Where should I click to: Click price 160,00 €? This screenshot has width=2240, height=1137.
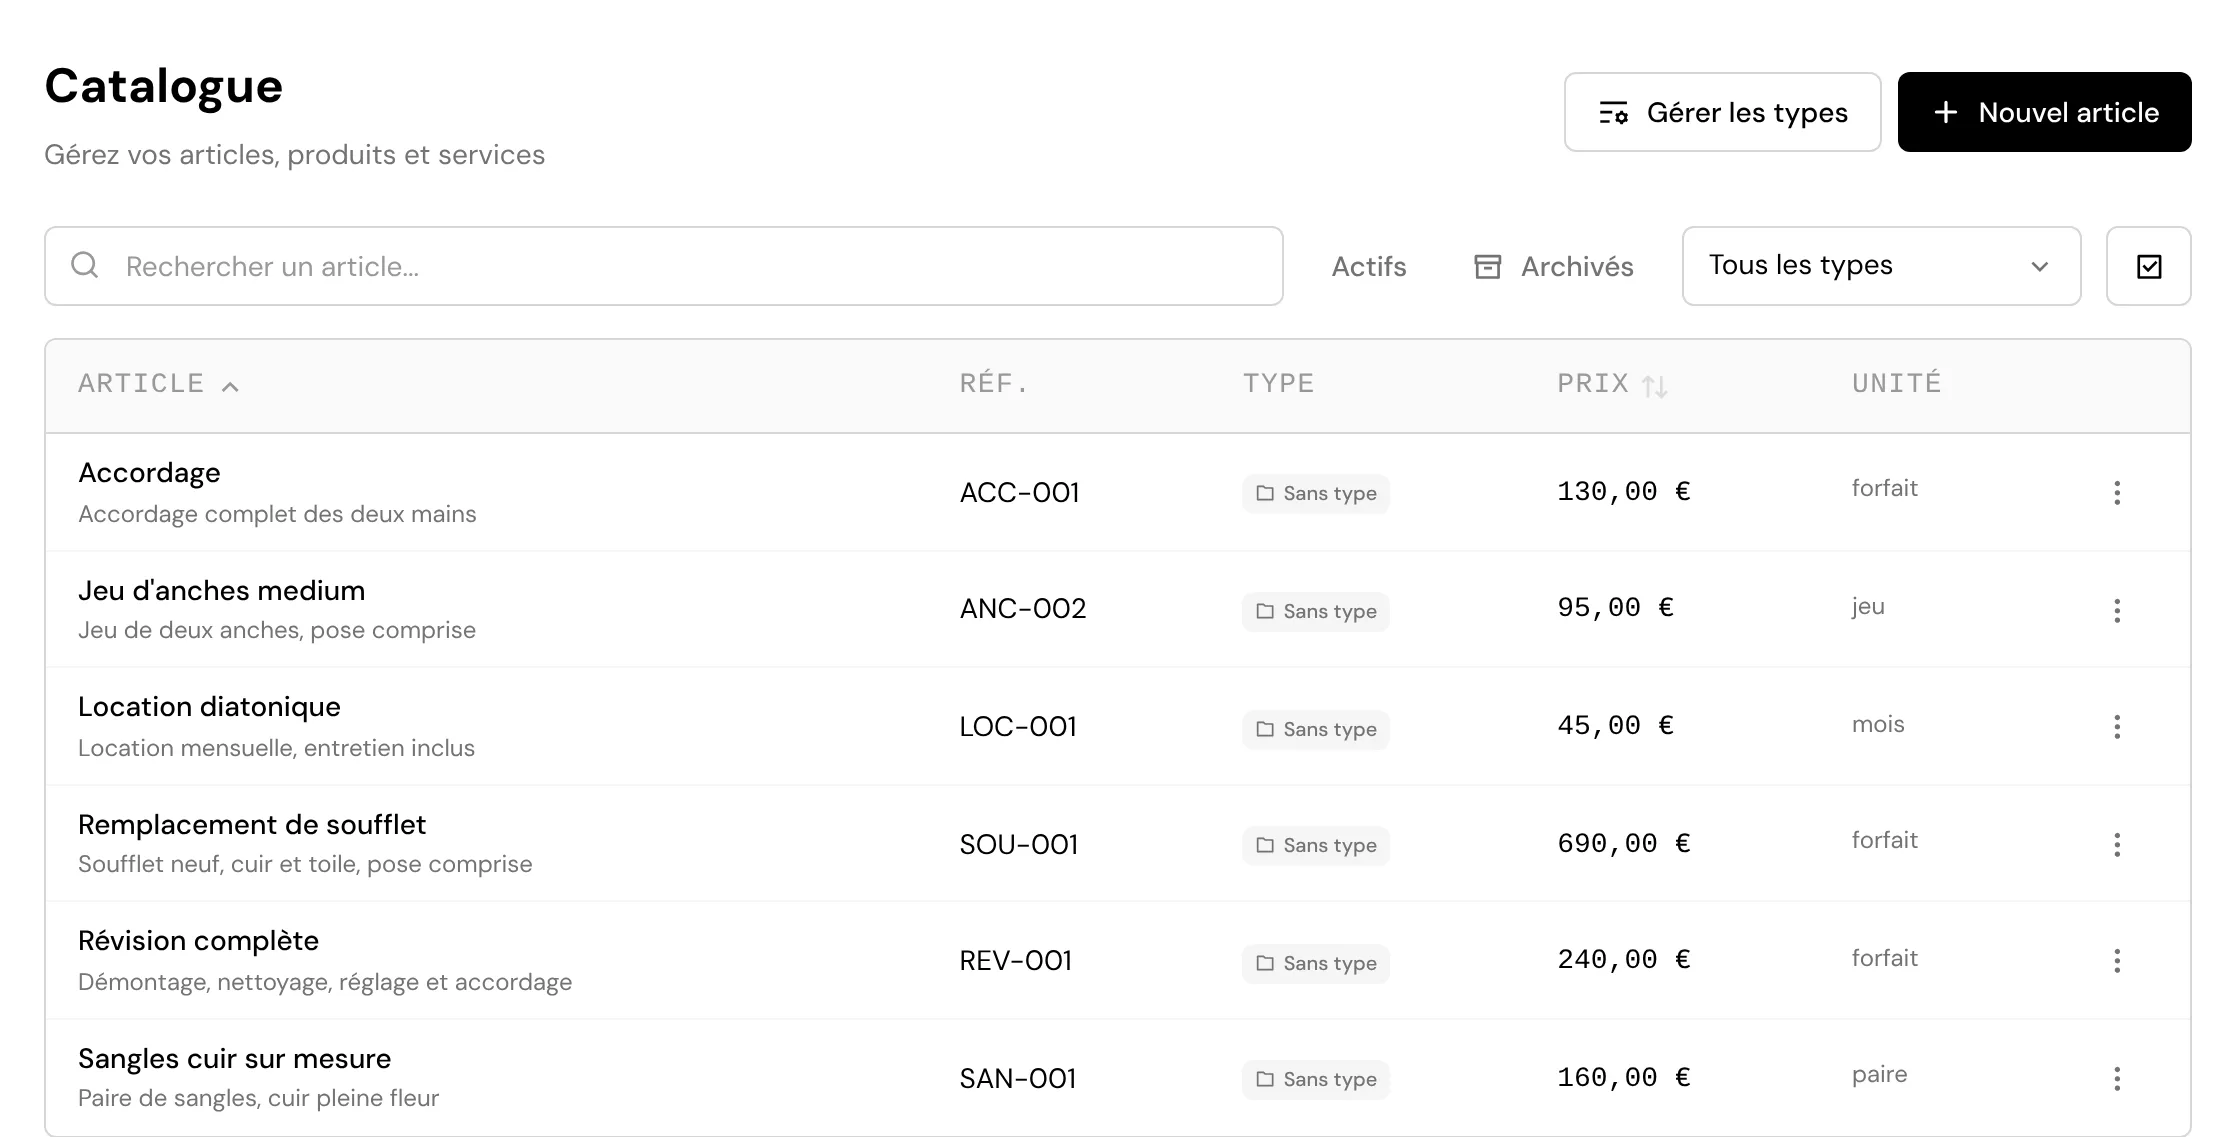tap(1623, 1077)
